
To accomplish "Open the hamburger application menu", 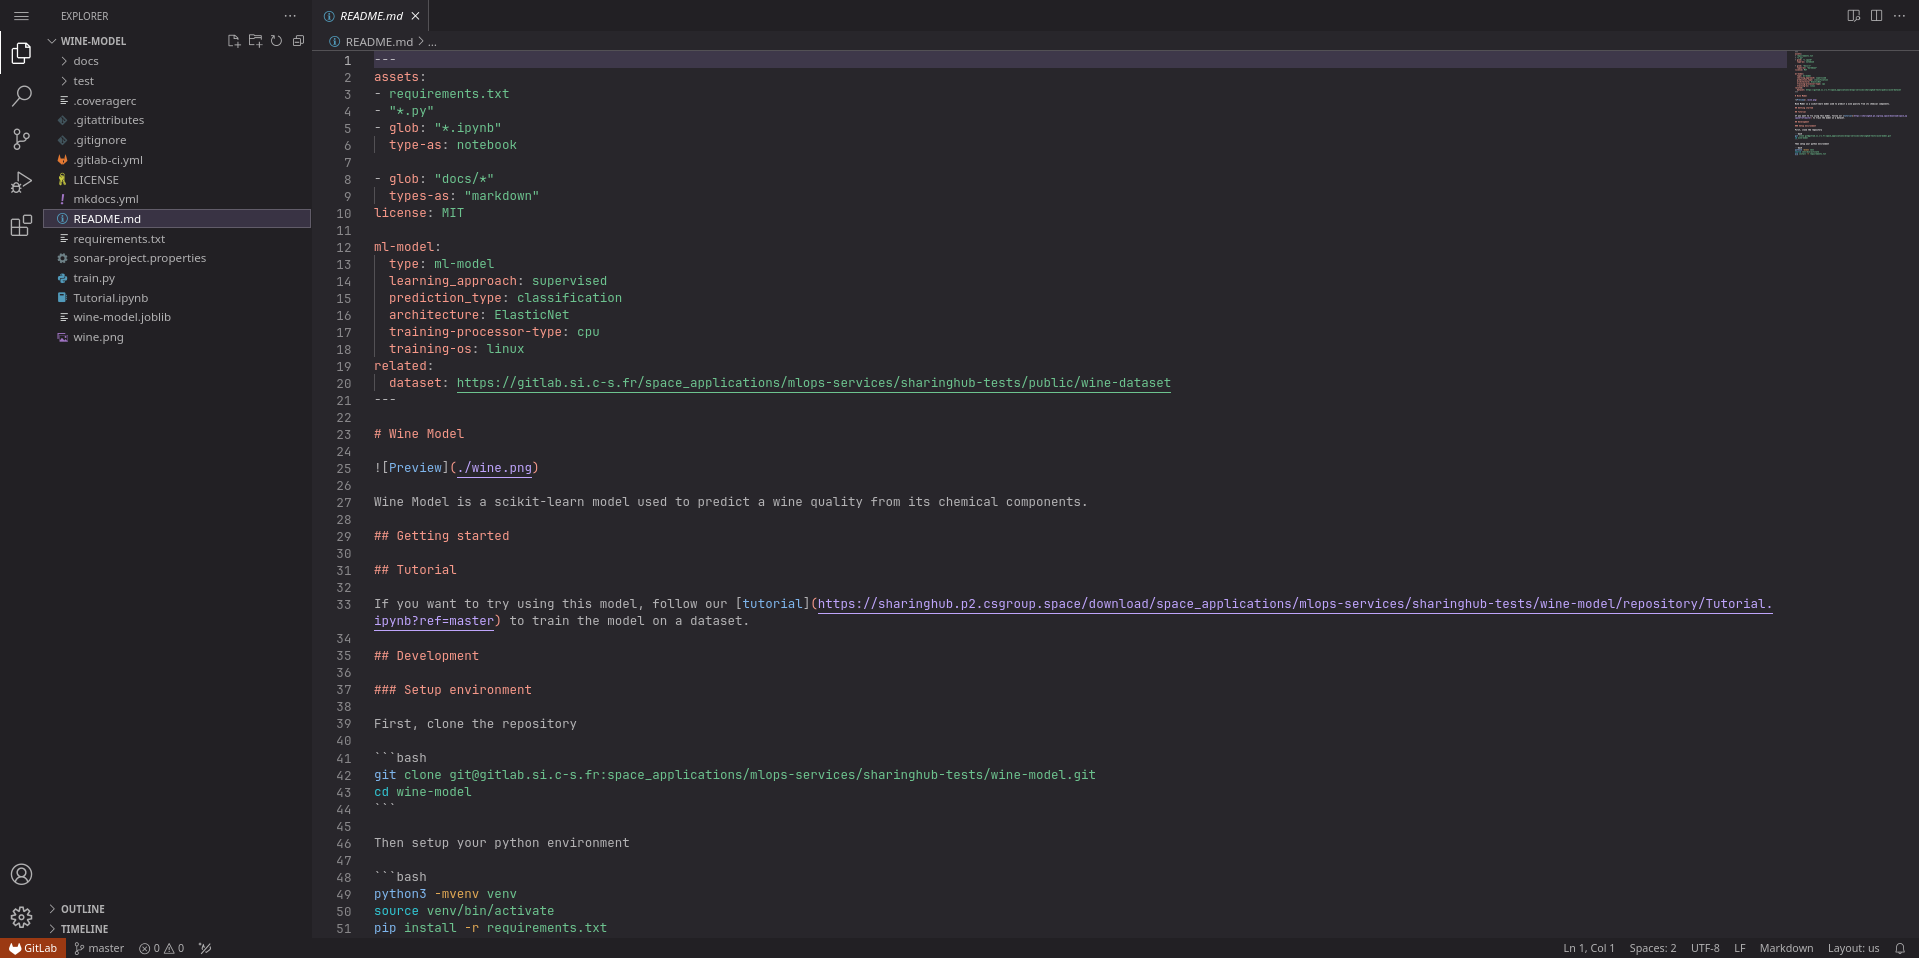I will click(21, 16).
